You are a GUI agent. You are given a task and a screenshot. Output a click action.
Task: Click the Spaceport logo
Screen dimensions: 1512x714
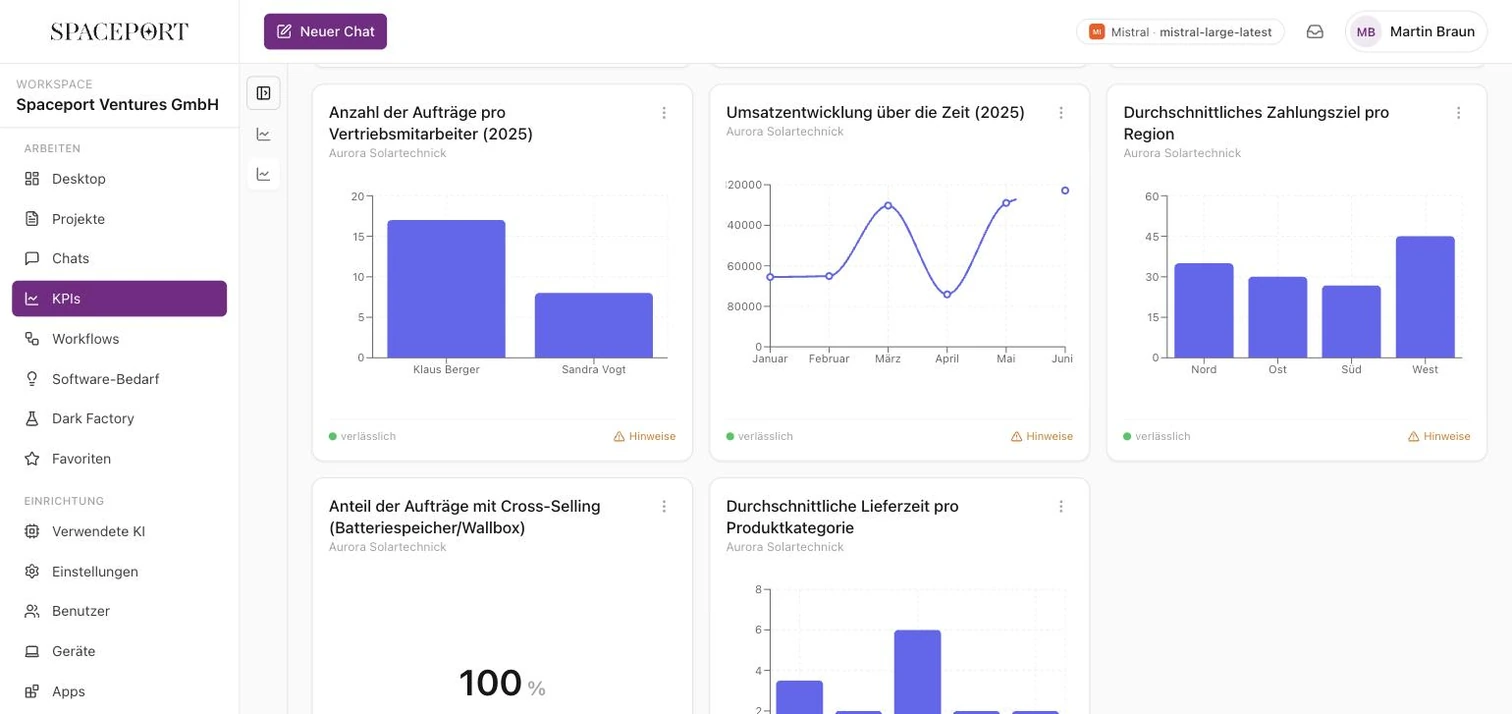coord(119,32)
